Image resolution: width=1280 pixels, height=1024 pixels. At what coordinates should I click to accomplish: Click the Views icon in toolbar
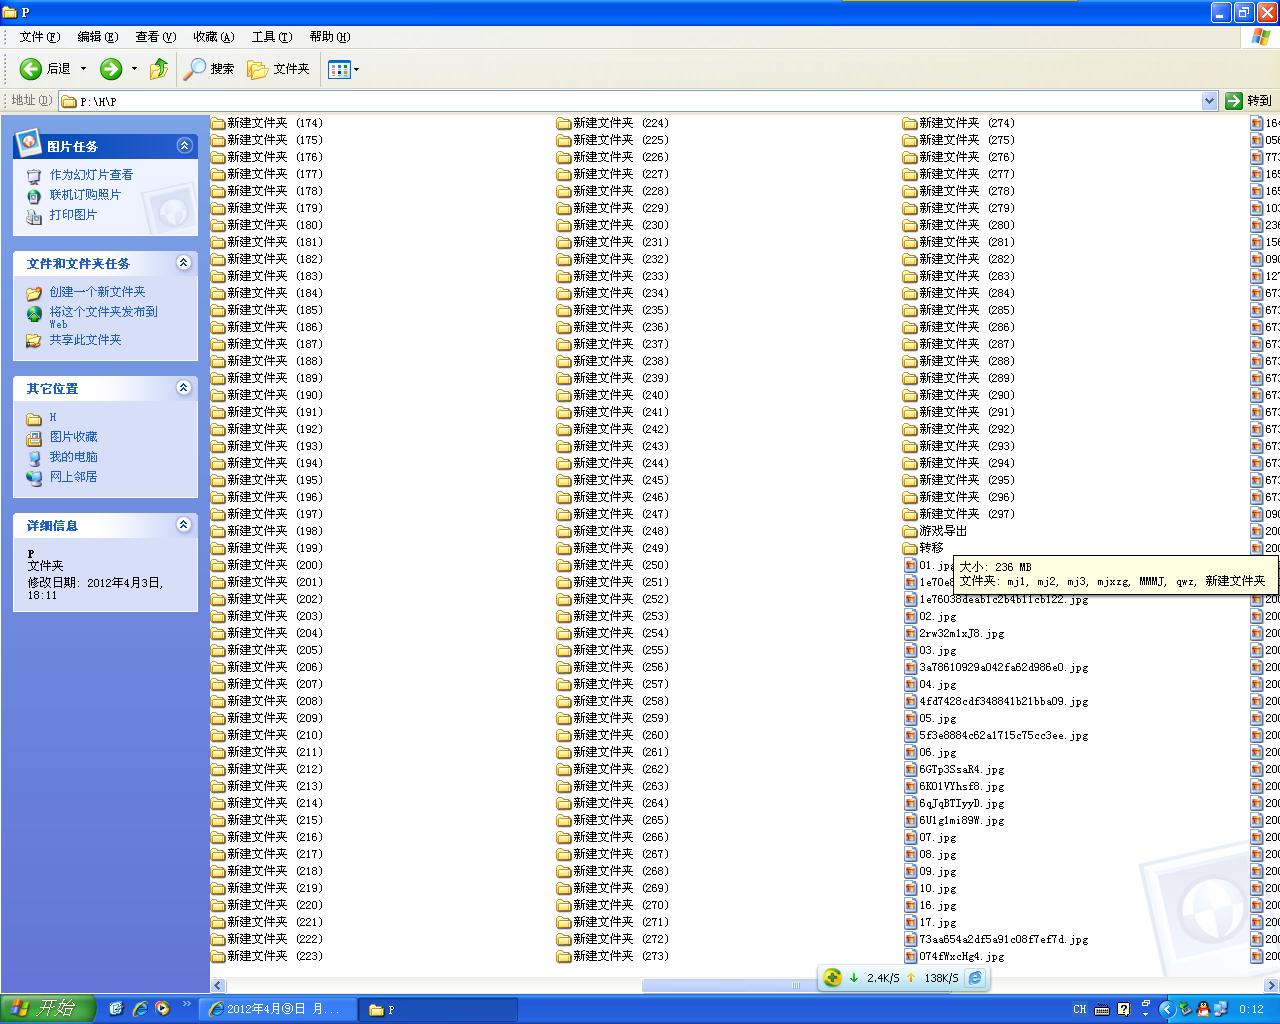339,69
